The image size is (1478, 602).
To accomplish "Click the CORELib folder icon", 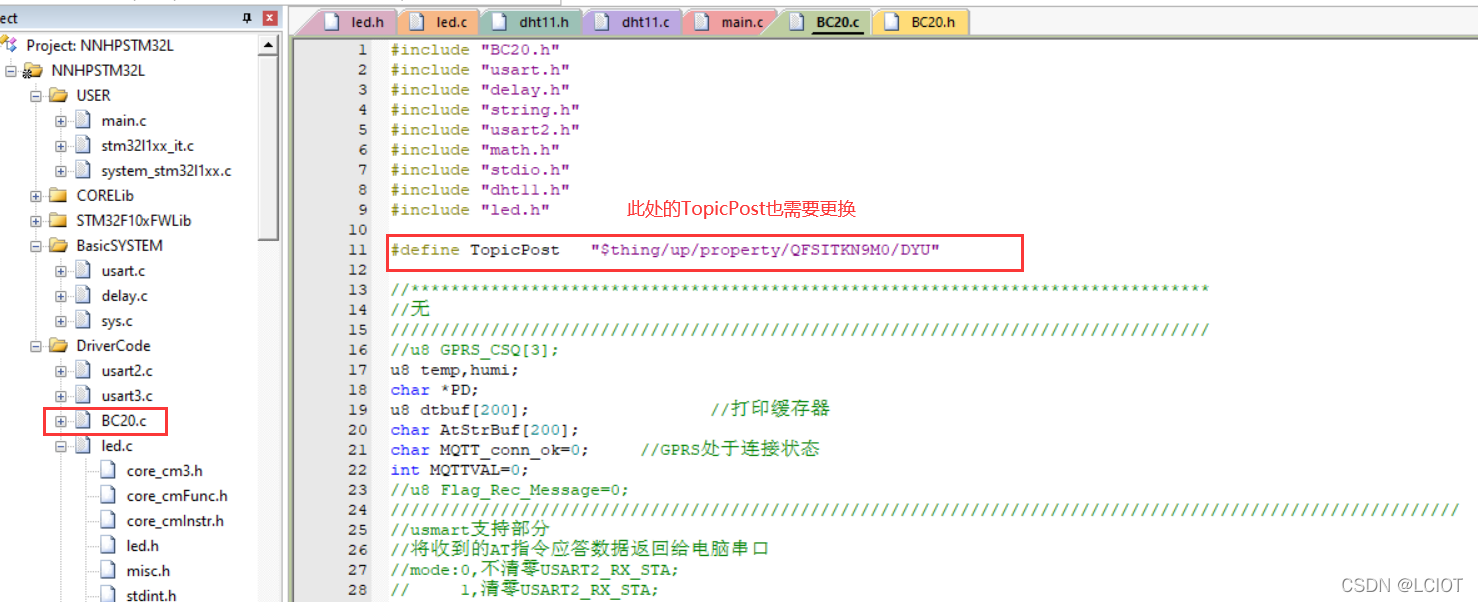I will coord(58,196).
